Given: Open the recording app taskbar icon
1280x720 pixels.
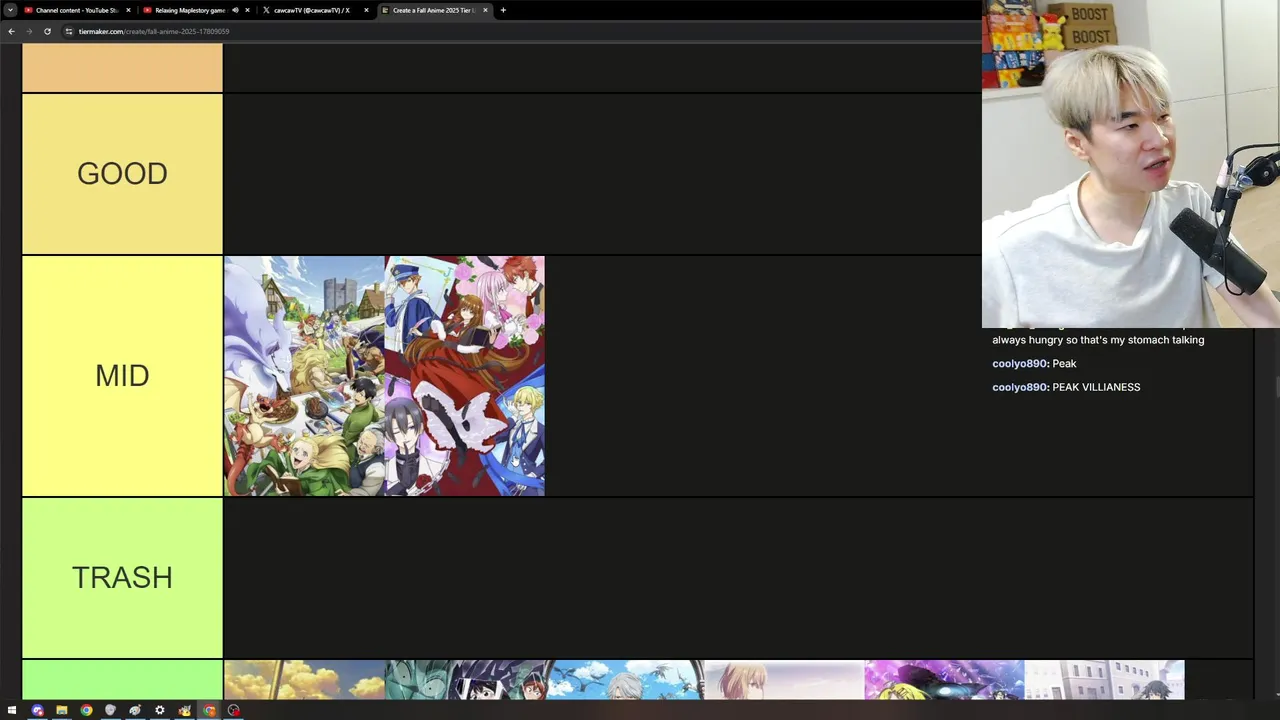Looking at the screenshot, I should [233, 711].
